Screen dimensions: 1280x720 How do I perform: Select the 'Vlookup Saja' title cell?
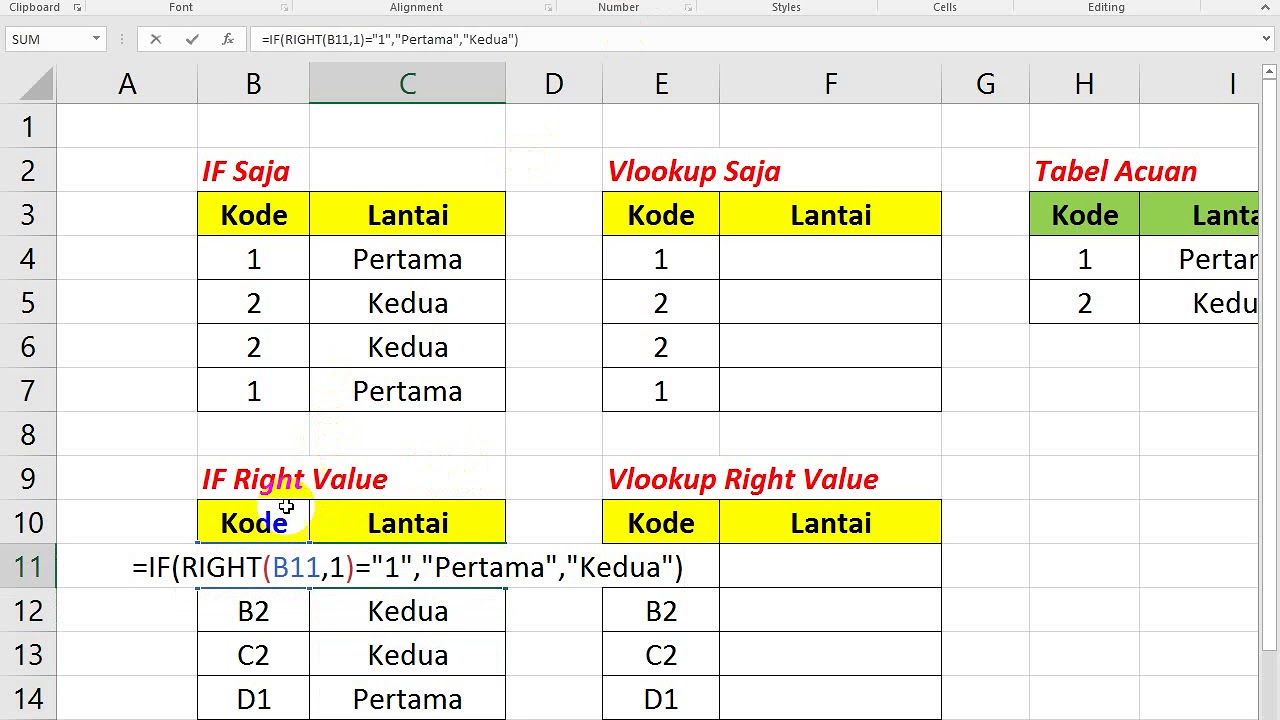(x=661, y=171)
